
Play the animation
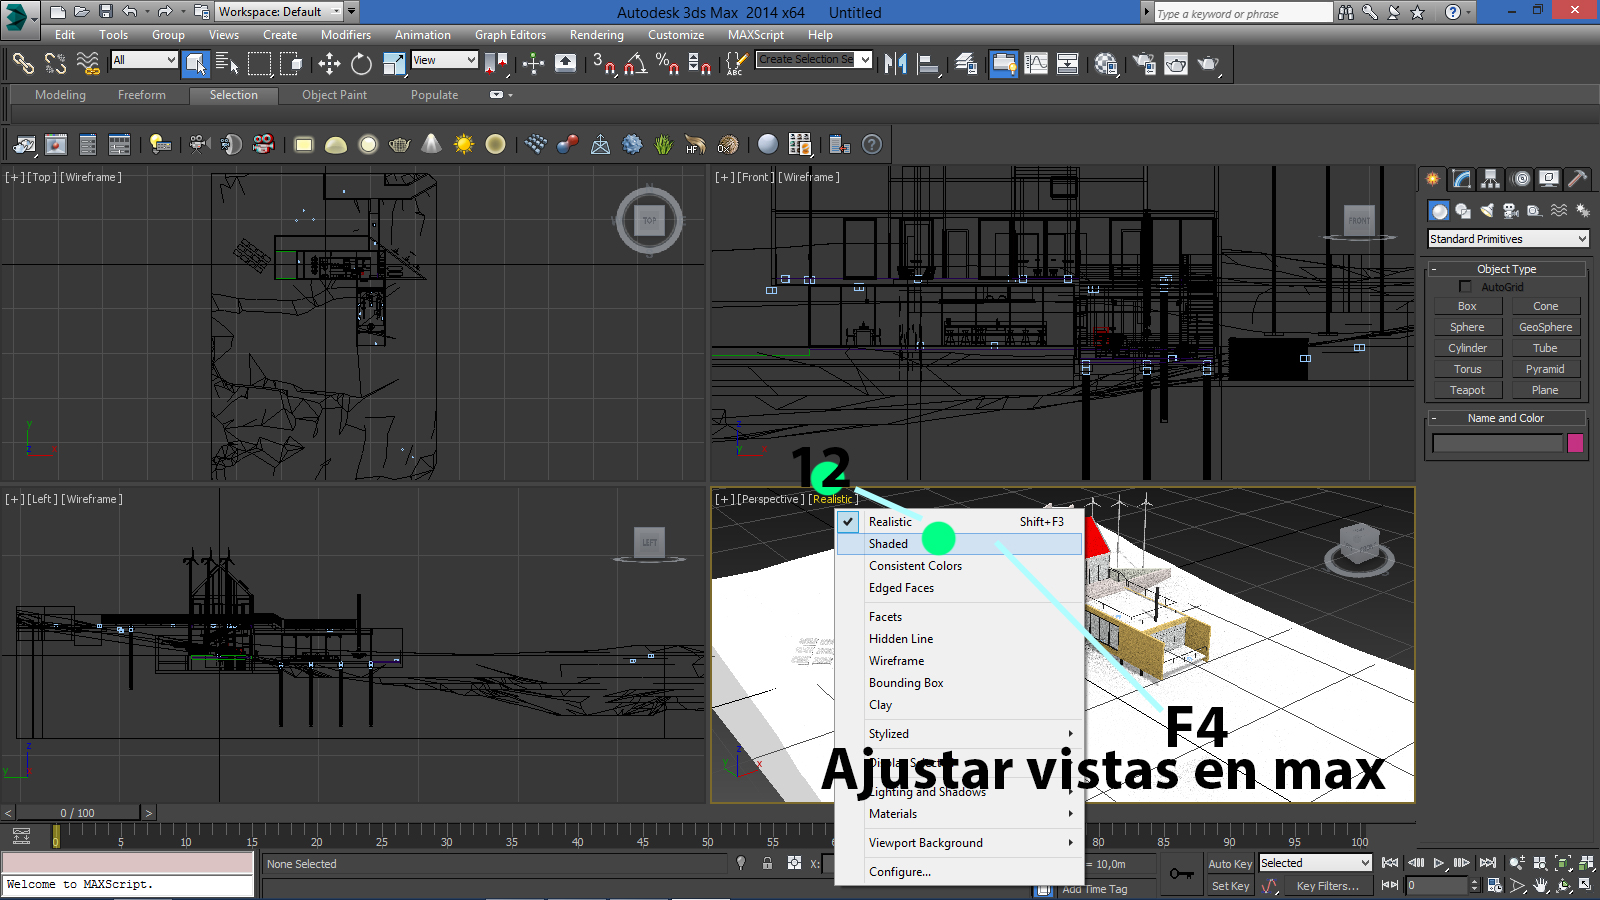click(x=1439, y=863)
